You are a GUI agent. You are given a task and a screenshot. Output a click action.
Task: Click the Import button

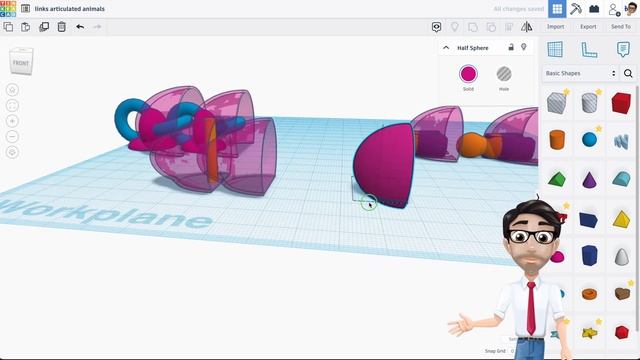point(556,27)
